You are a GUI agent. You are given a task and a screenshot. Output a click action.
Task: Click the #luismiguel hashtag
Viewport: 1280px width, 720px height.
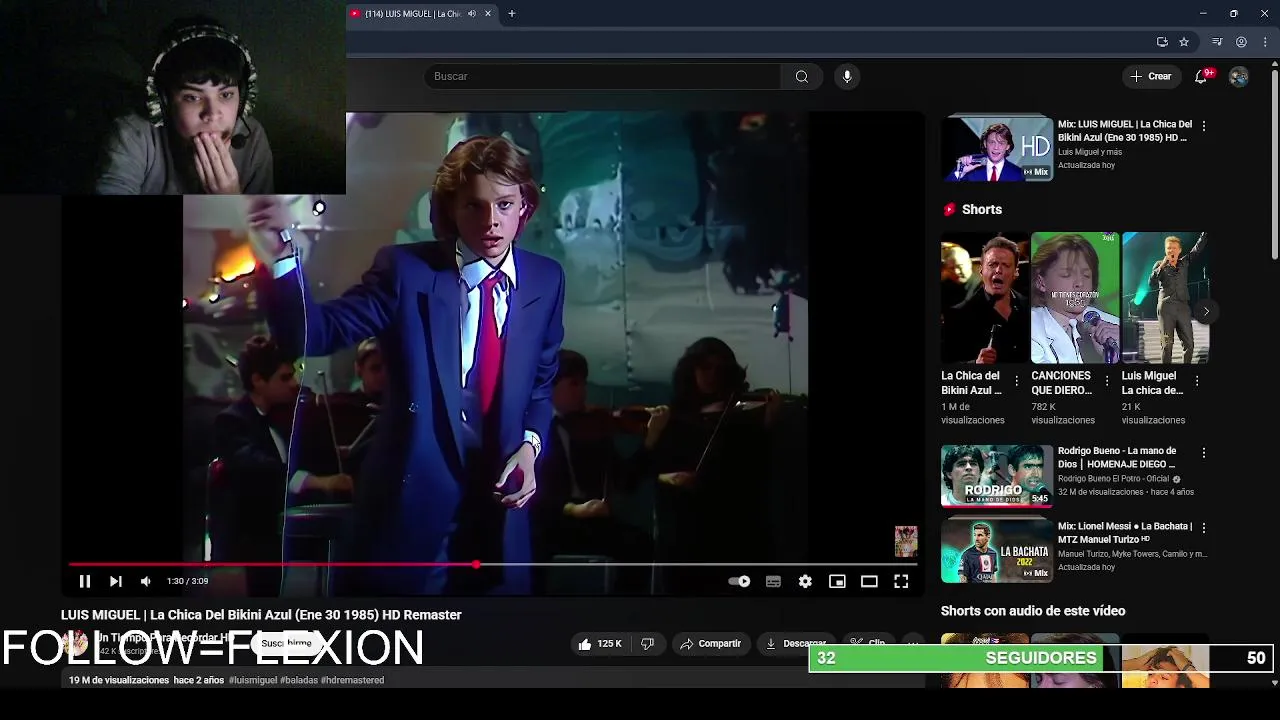point(253,680)
